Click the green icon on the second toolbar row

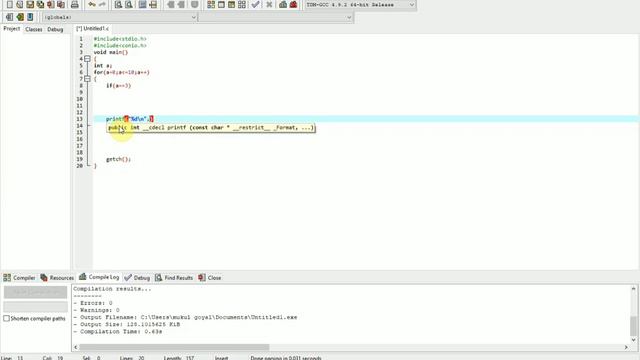[x=20, y=17]
